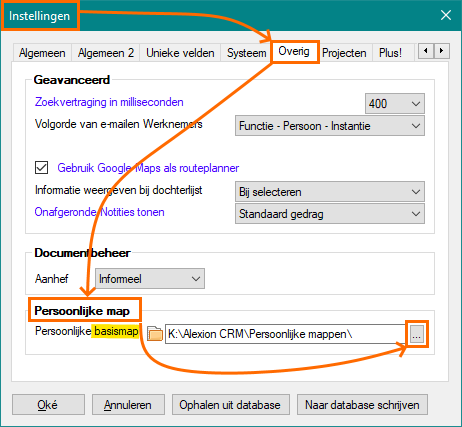This screenshot has height=427, width=462.
Task: Click the Aanhef label
Action: (x=52, y=279)
